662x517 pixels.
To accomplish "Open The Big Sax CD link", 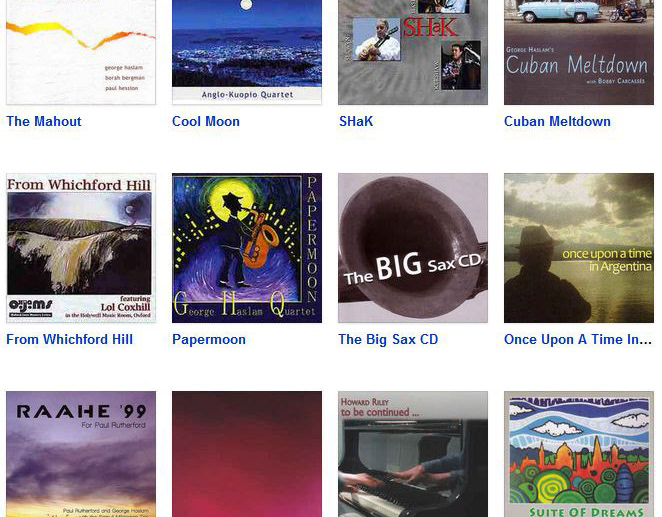I will [388, 340].
